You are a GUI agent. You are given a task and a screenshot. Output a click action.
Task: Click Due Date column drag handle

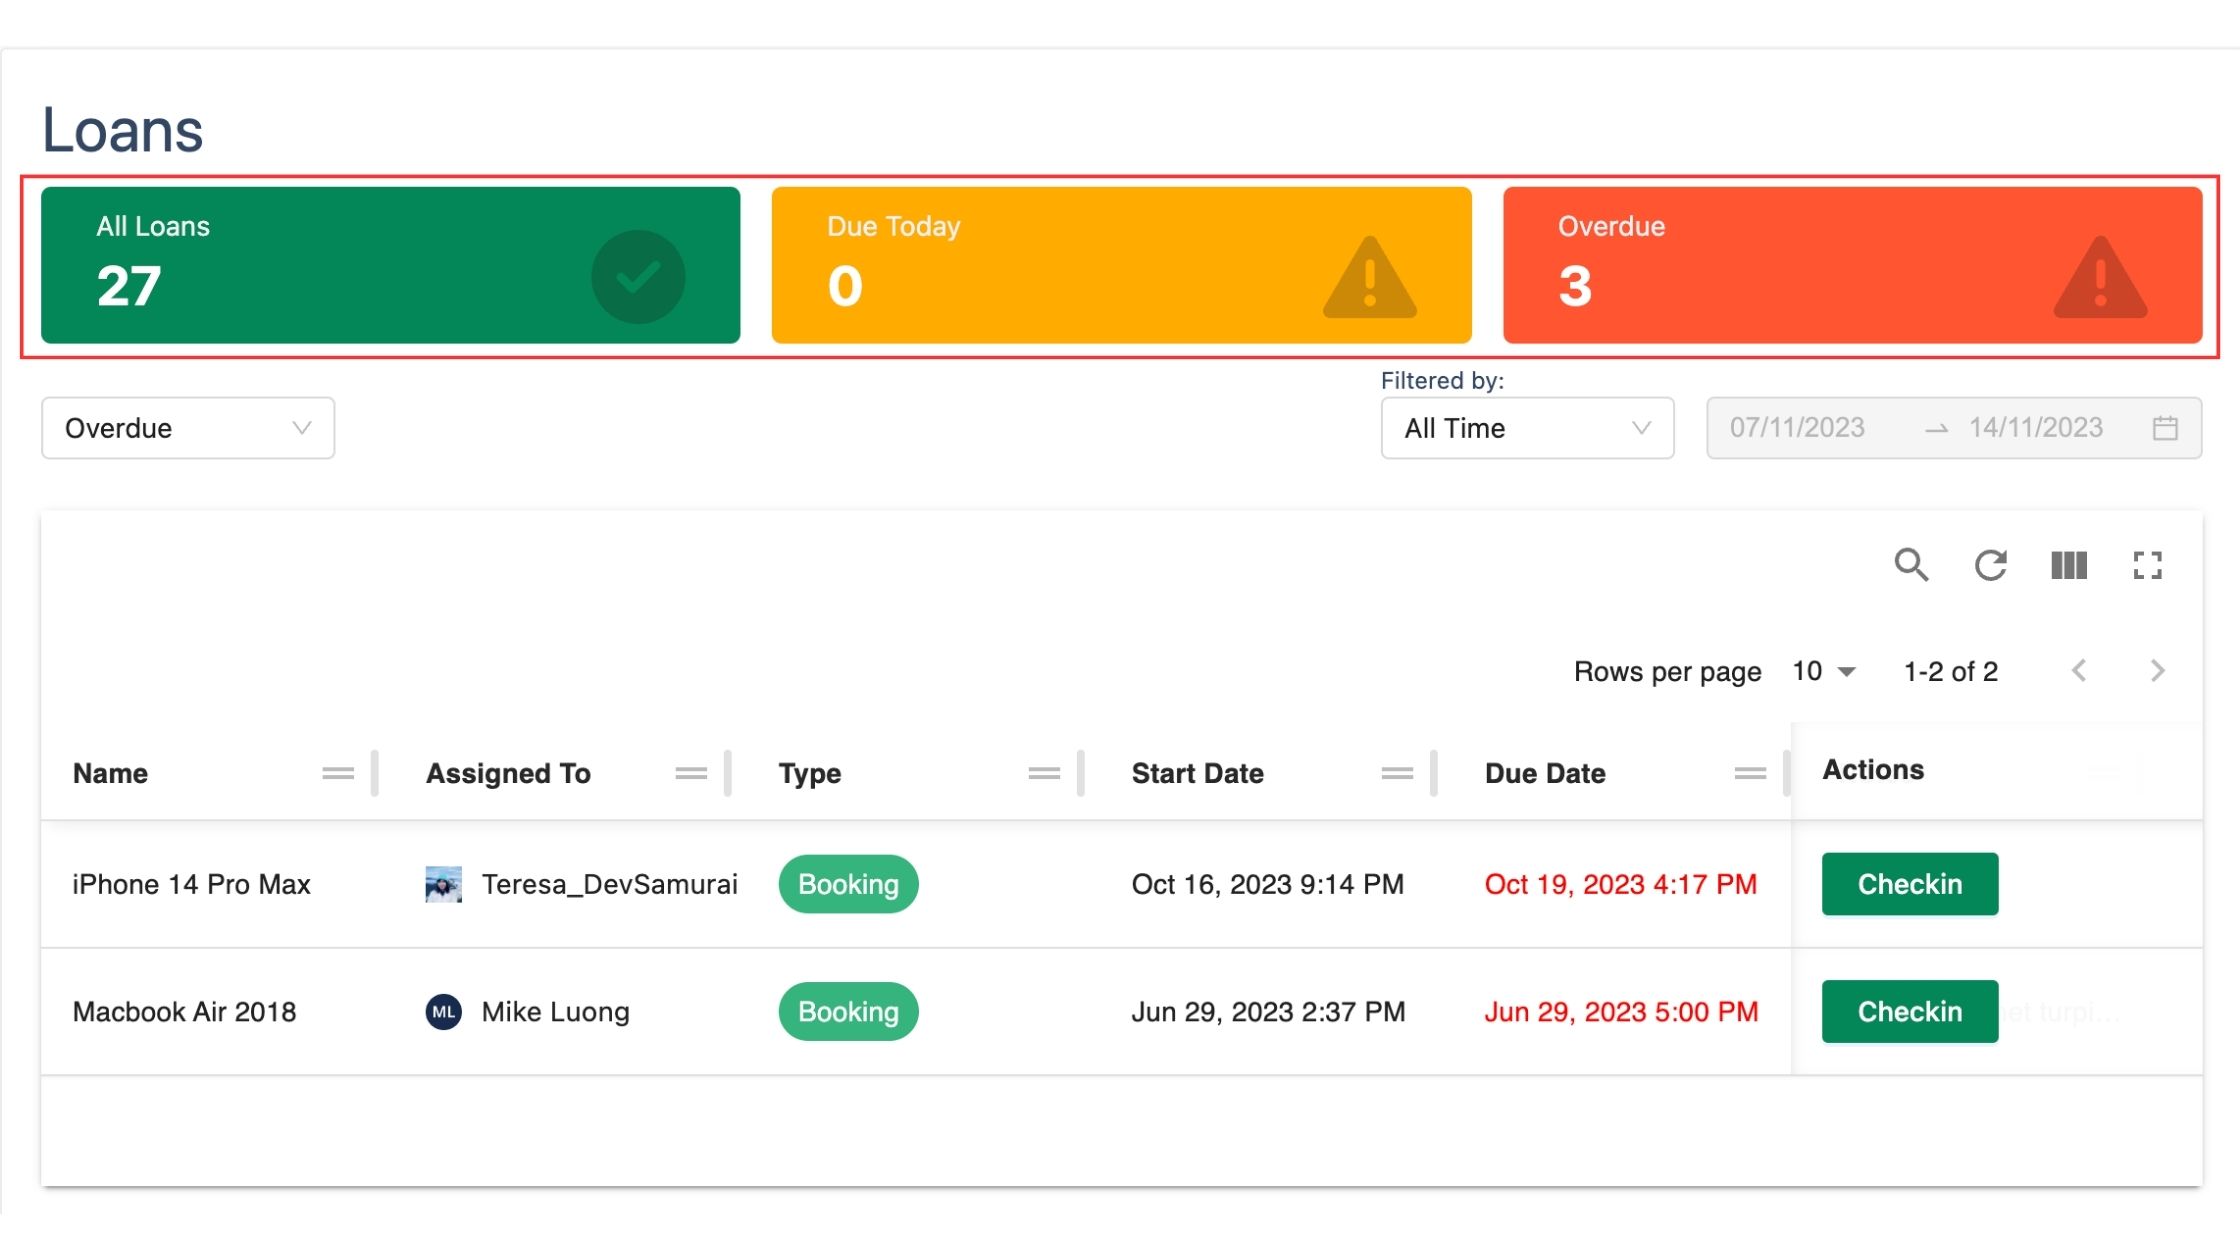tap(1750, 773)
